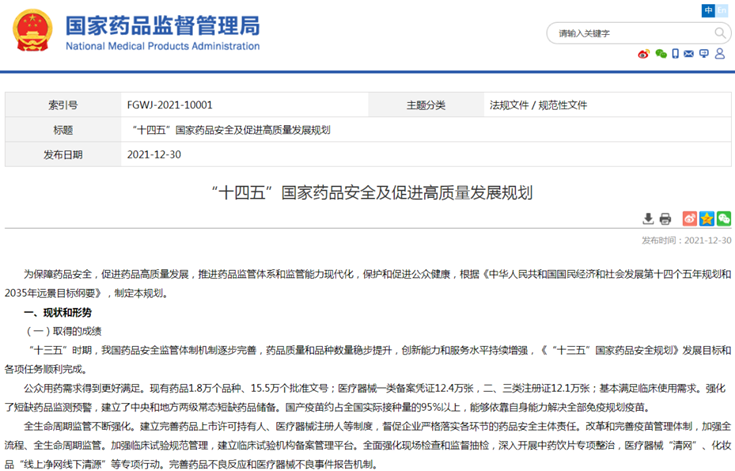Switch language to 中 (Chinese)
The image size is (735, 471).
click(708, 10)
